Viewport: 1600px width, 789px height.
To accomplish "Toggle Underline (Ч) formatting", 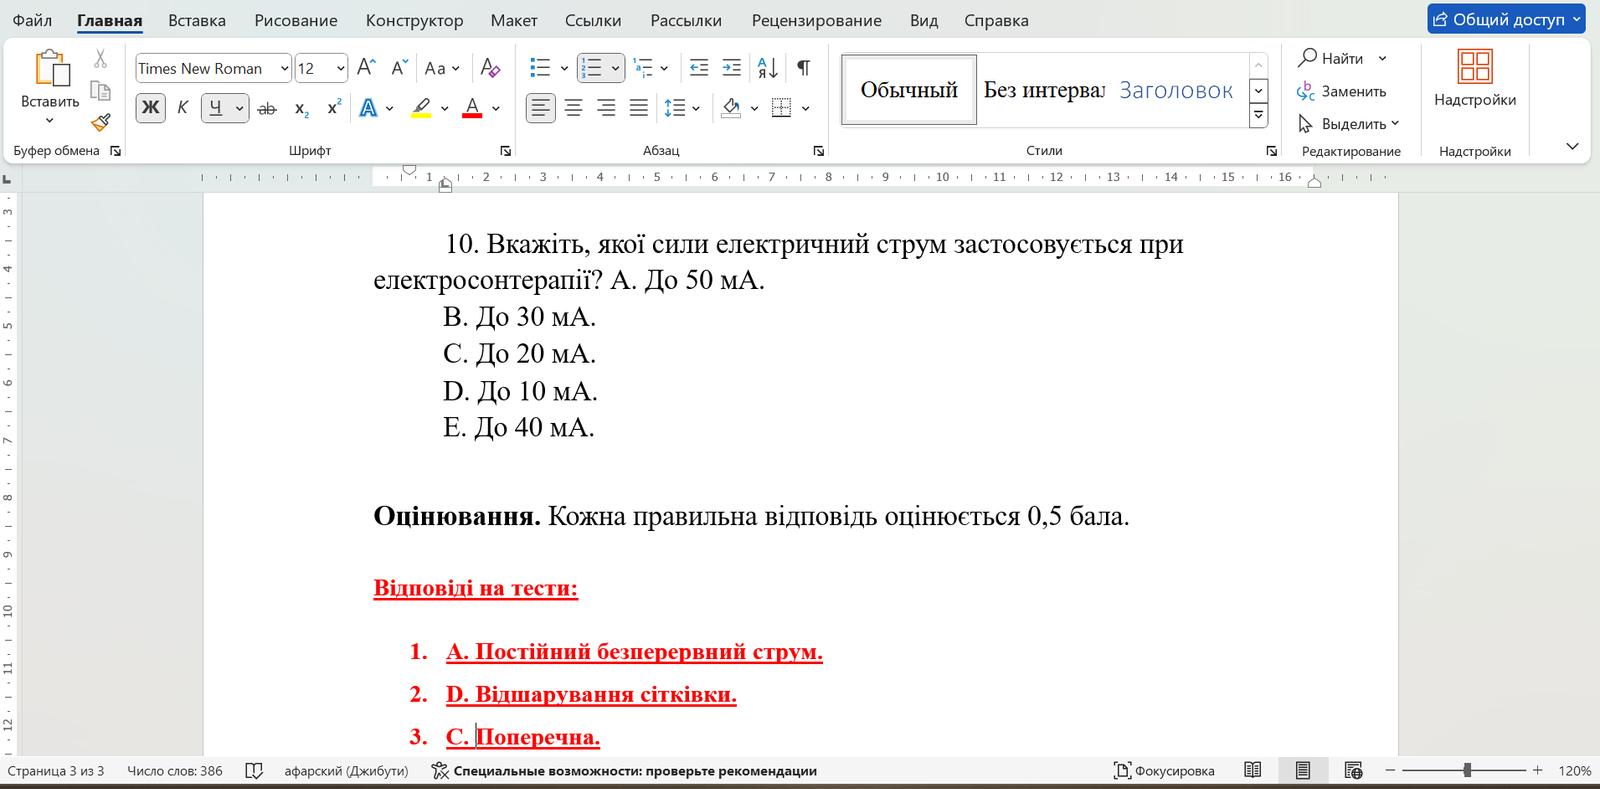I will [x=215, y=108].
